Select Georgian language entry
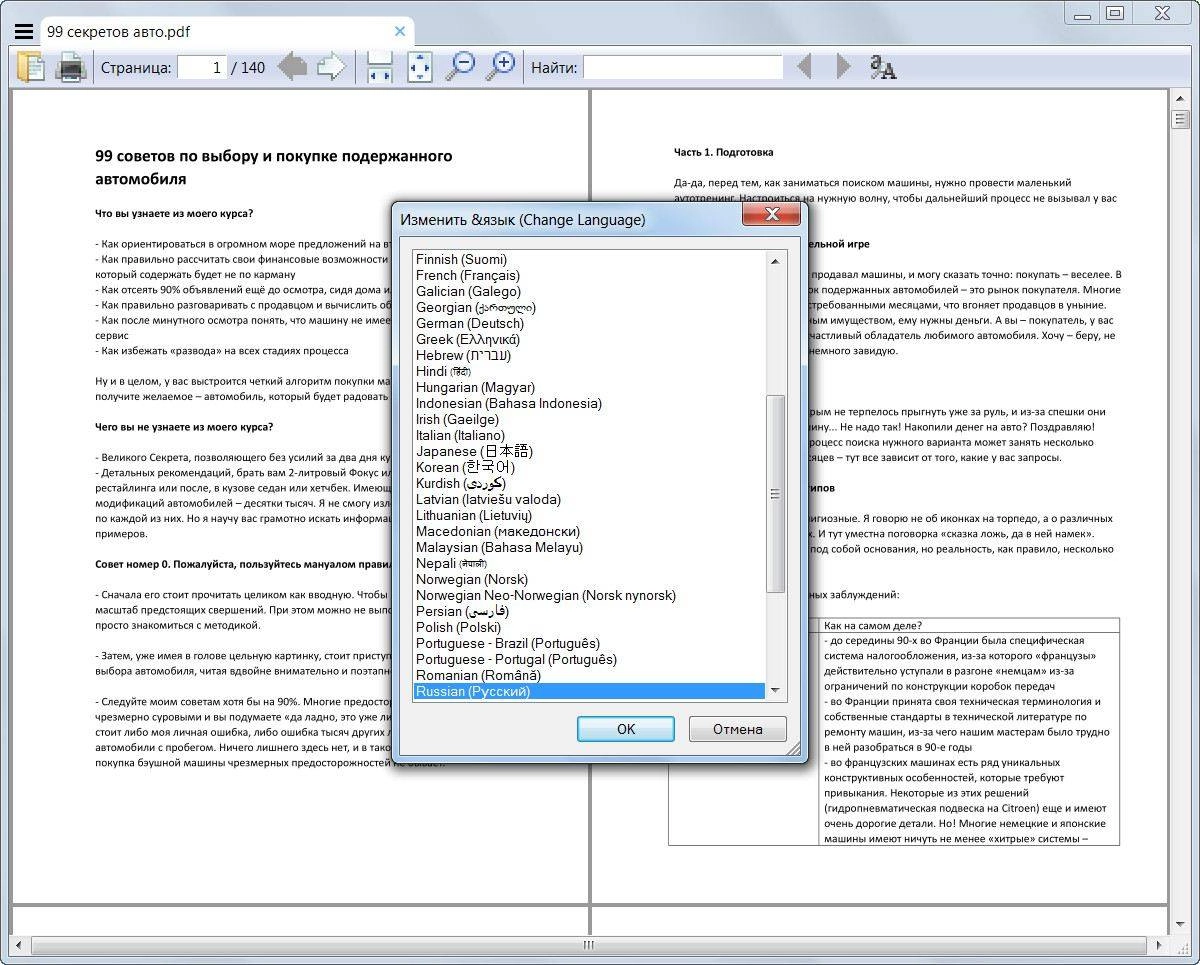This screenshot has width=1200, height=965. pyautogui.click(x=589, y=307)
